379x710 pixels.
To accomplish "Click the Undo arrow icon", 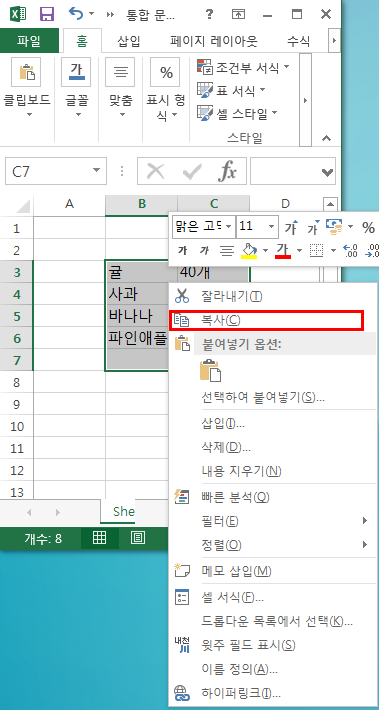I will point(76,13).
